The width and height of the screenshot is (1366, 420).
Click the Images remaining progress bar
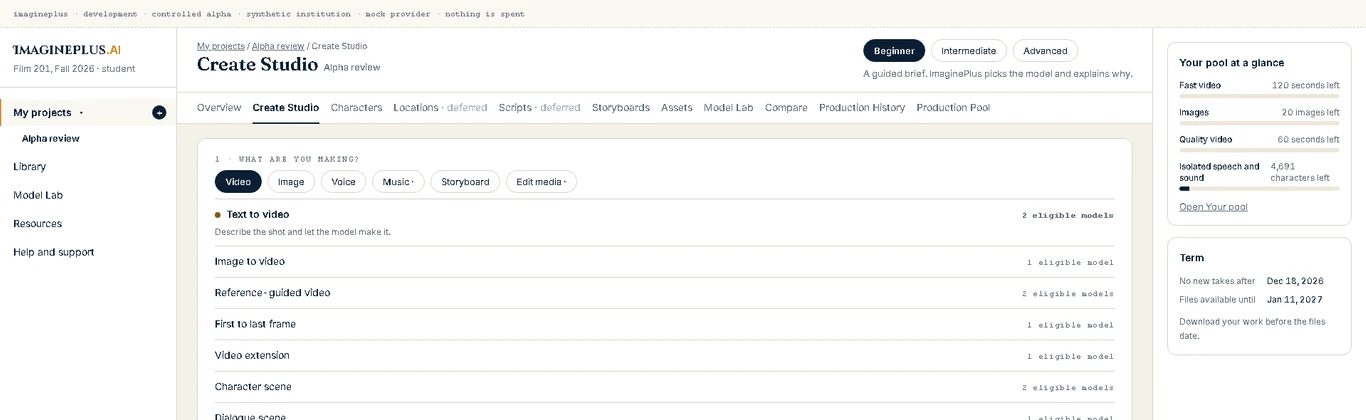point(1259,123)
